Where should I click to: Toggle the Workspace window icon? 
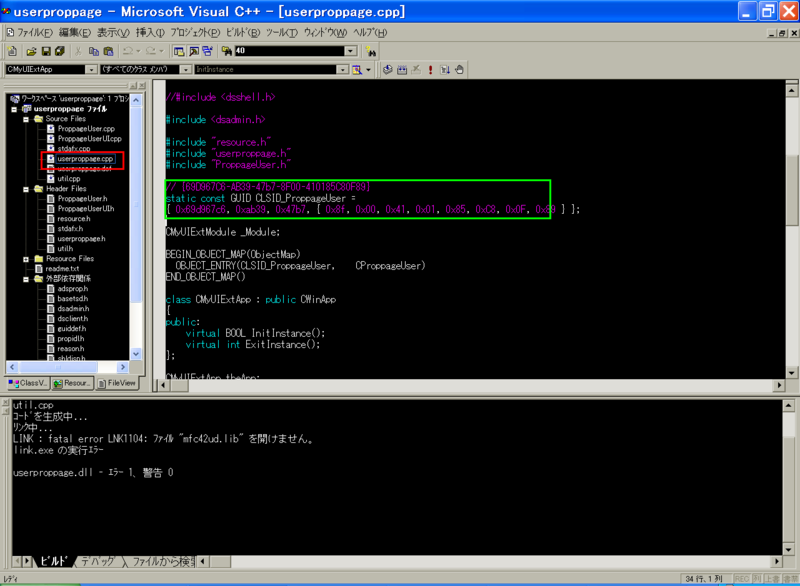(177, 50)
